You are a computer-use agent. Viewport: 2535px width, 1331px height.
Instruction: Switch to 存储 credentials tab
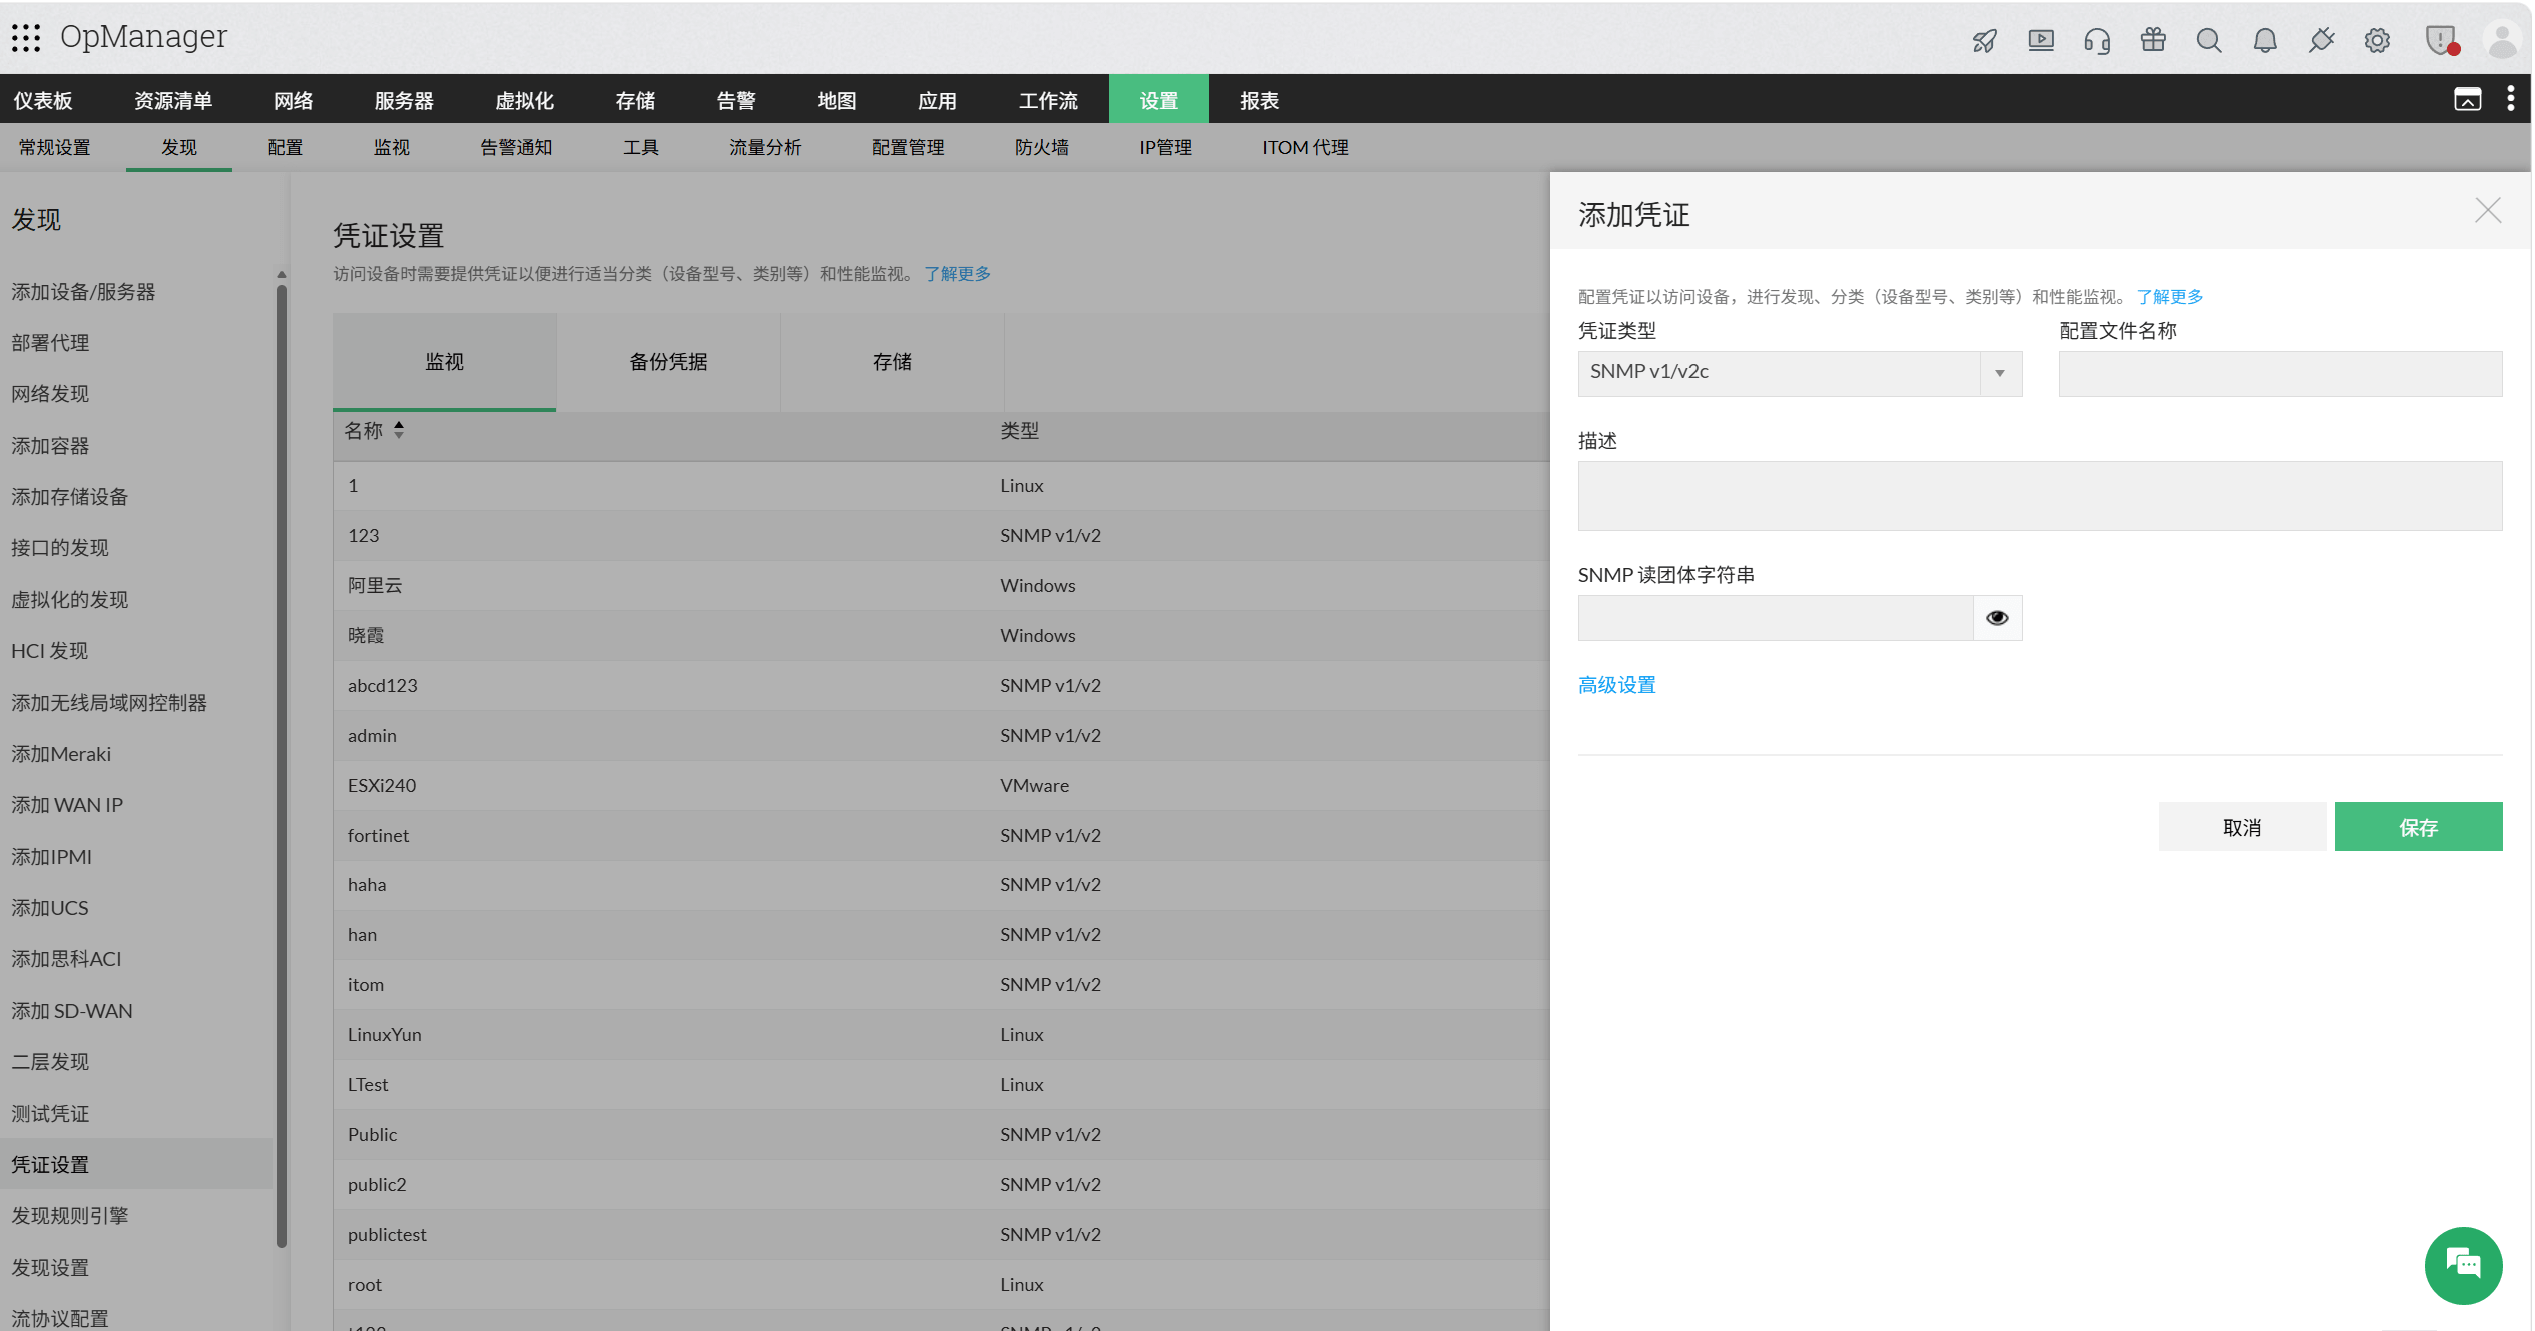pos(892,362)
